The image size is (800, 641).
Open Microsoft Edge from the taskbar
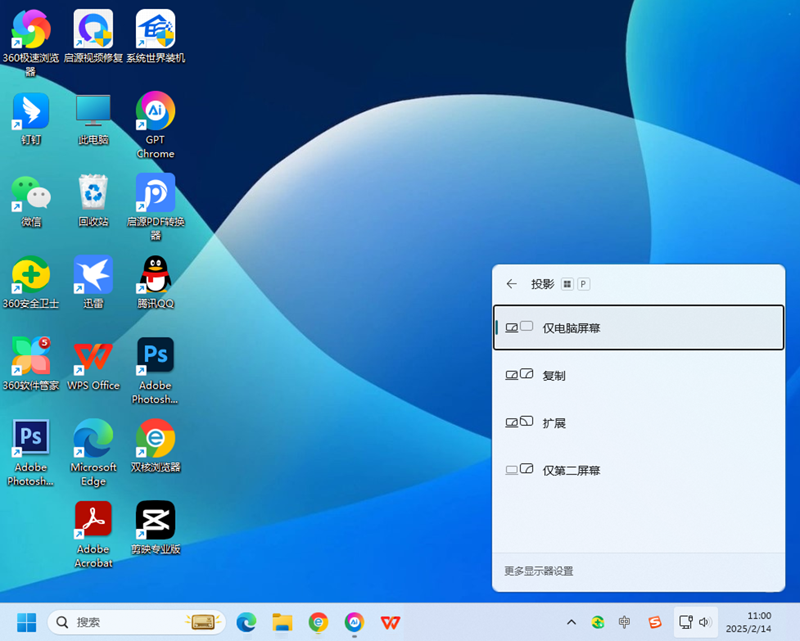[246, 622]
